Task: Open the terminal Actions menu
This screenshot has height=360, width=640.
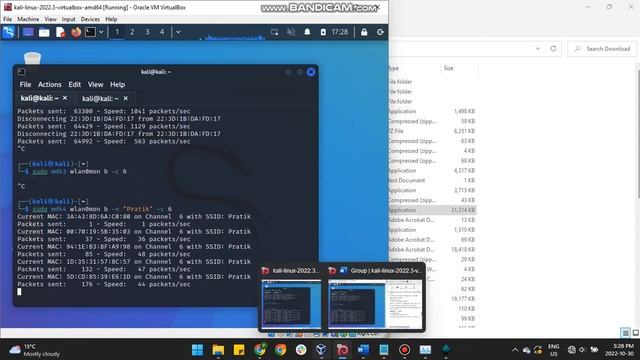Action: (x=50, y=84)
